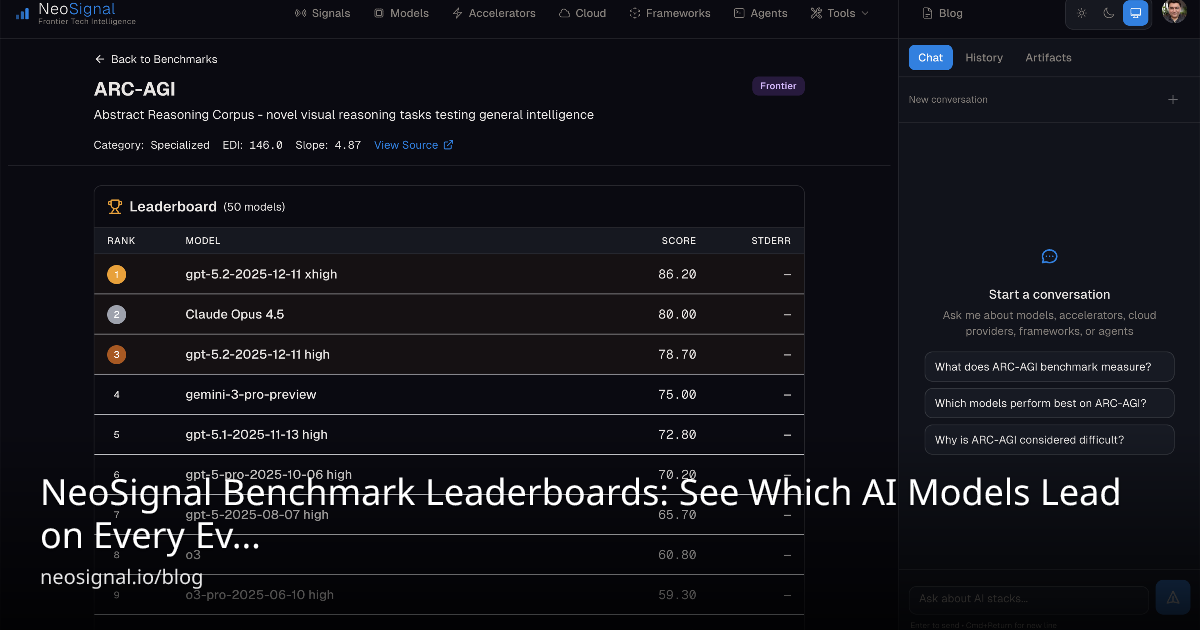
Task: Ask Which models perform best on ARC-AGI
Action: coord(1049,403)
